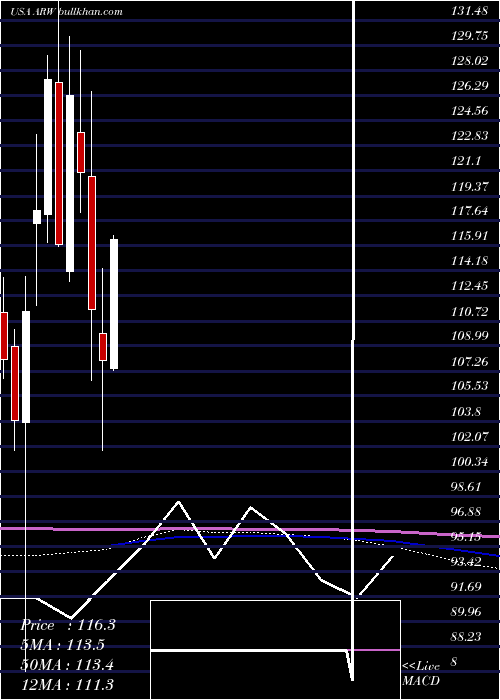Click the long red candlestick beside the tallest white one
Viewport: 500px width, 700px height.
(x=59, y=163)
